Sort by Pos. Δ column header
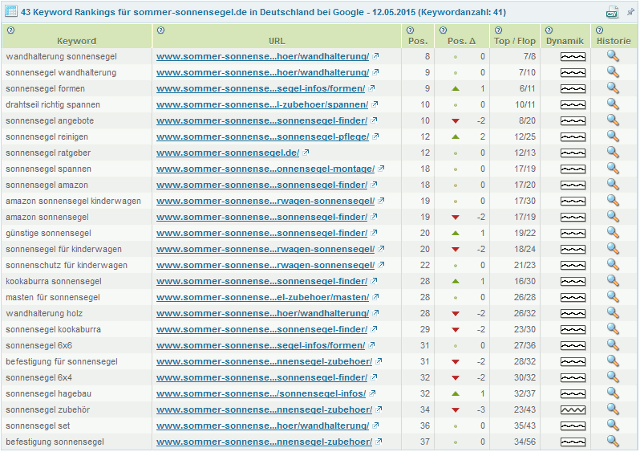 [x=461, y=42]
